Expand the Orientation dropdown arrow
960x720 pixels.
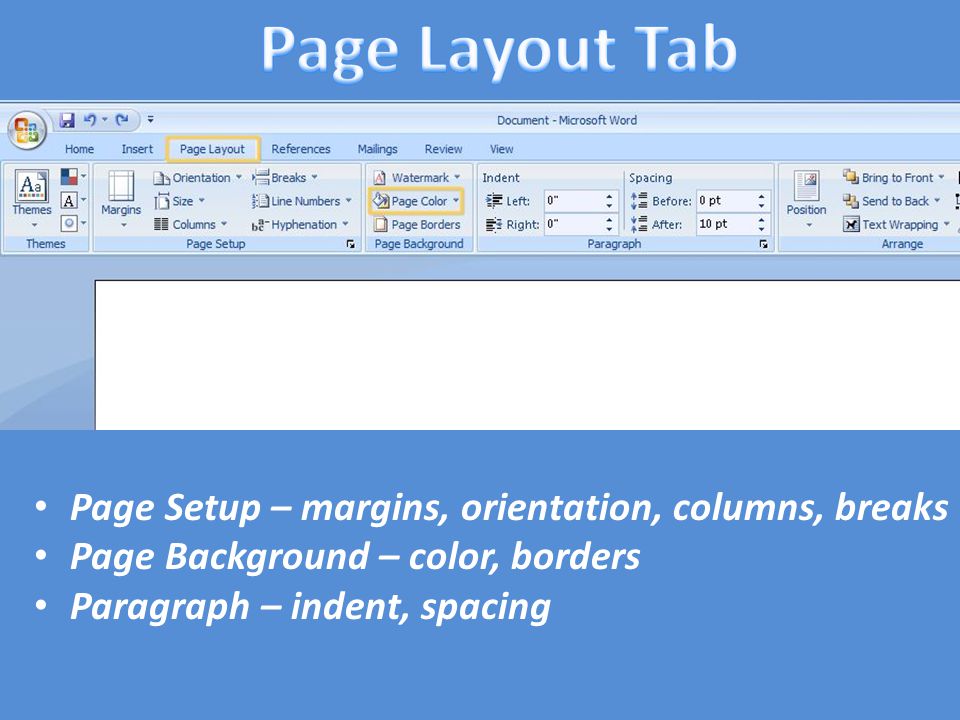pos(239,178)
